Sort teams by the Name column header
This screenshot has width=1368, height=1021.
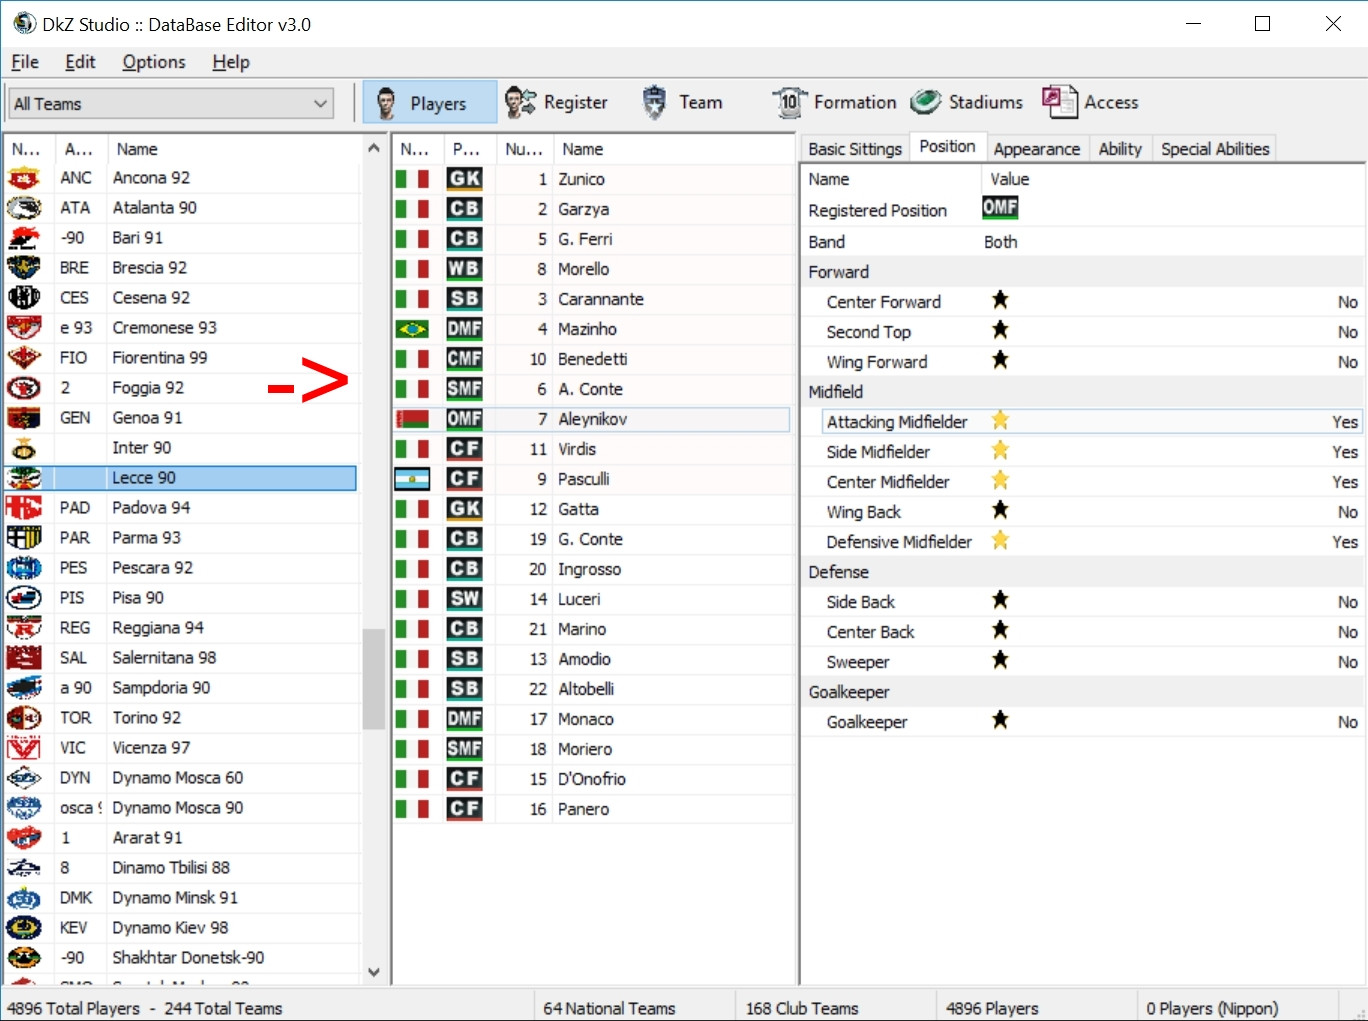232,149
